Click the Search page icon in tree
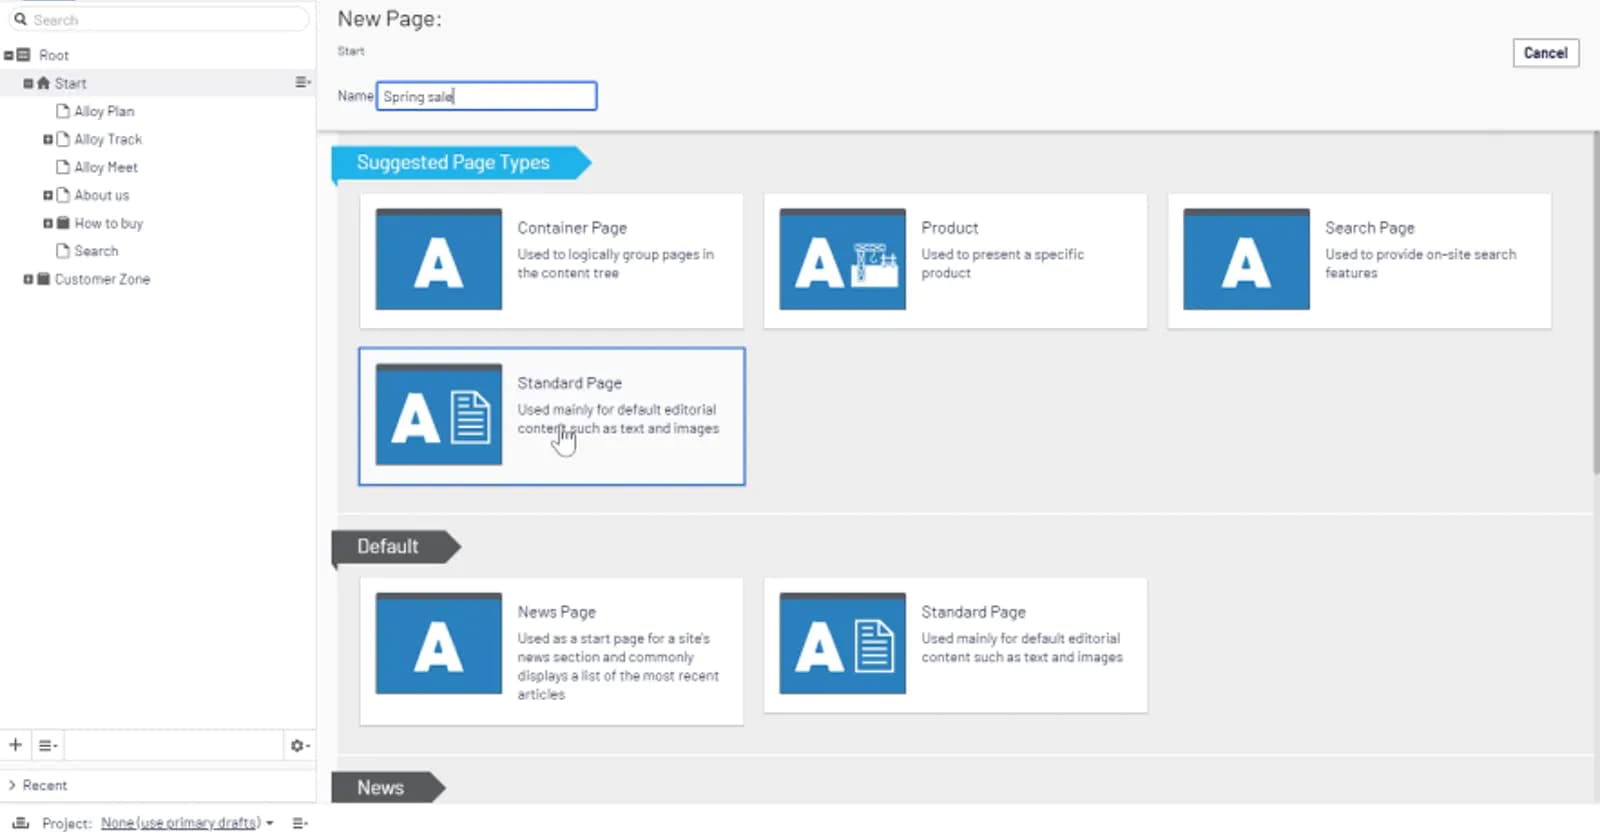The width and height of the screenshot is (1600, 840). tap(63, 251)
